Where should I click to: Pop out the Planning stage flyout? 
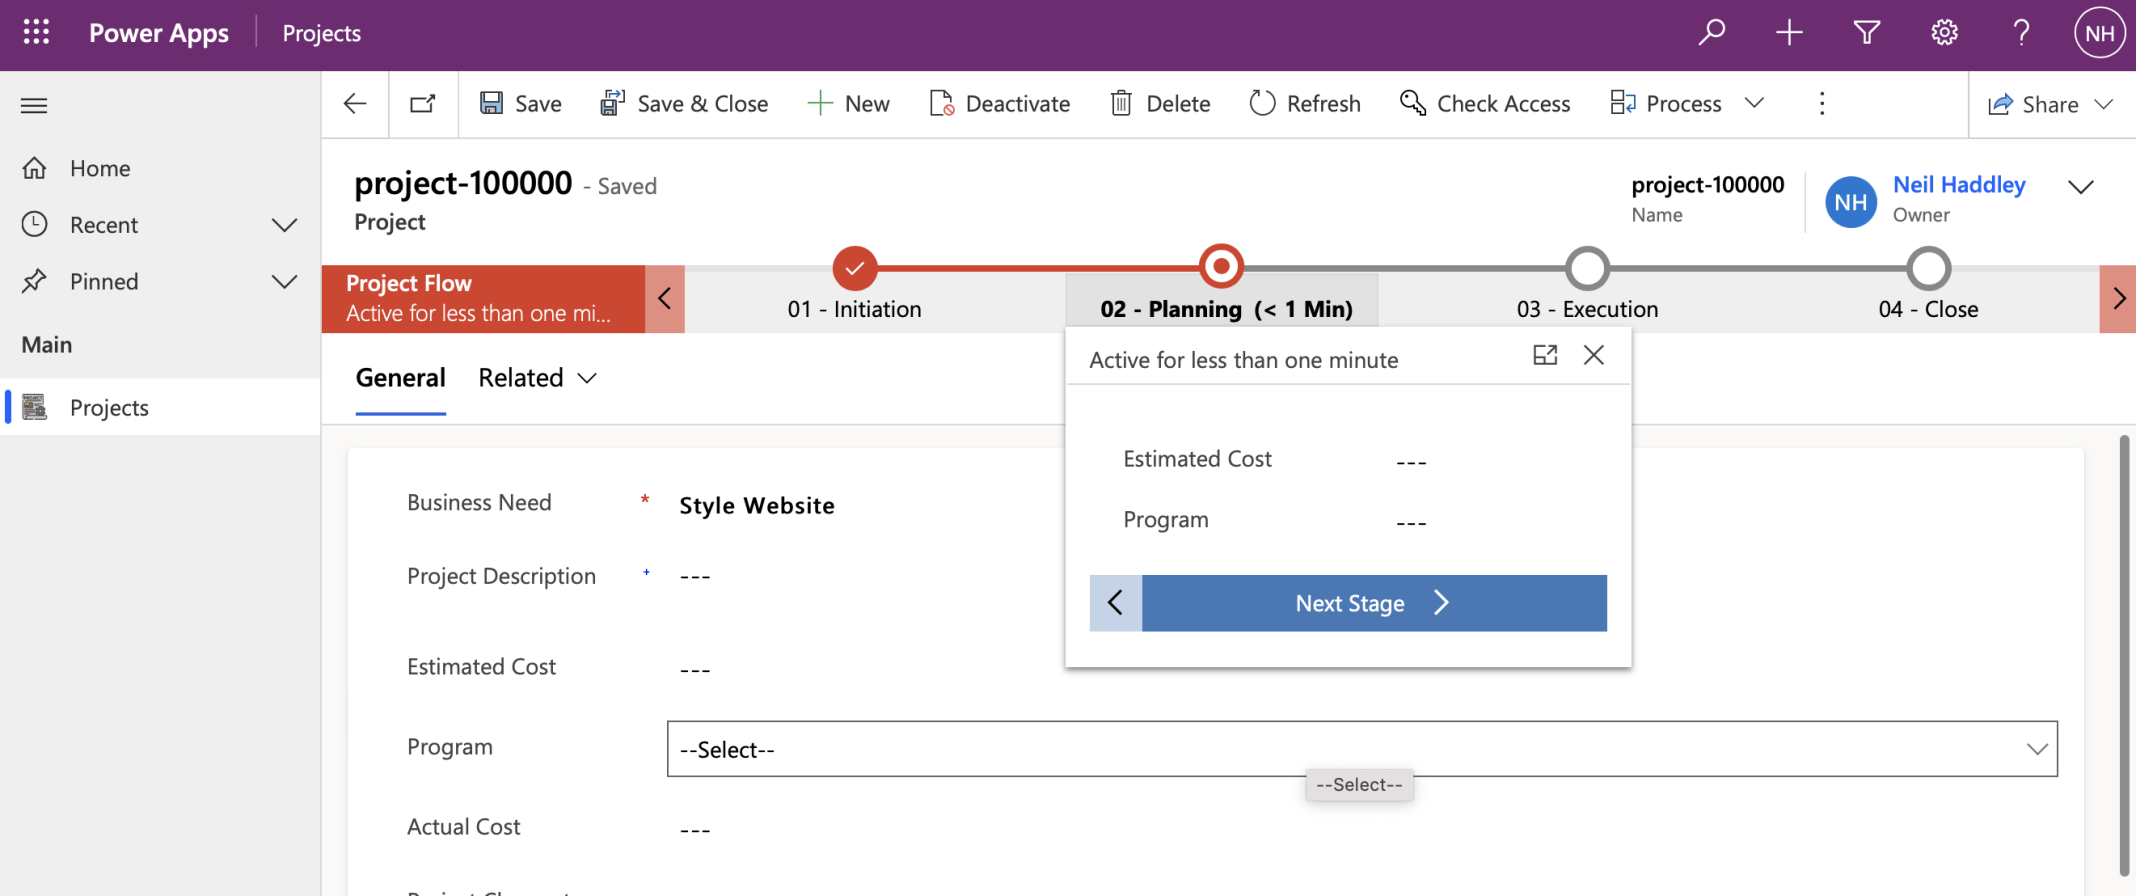(1545, 355)
